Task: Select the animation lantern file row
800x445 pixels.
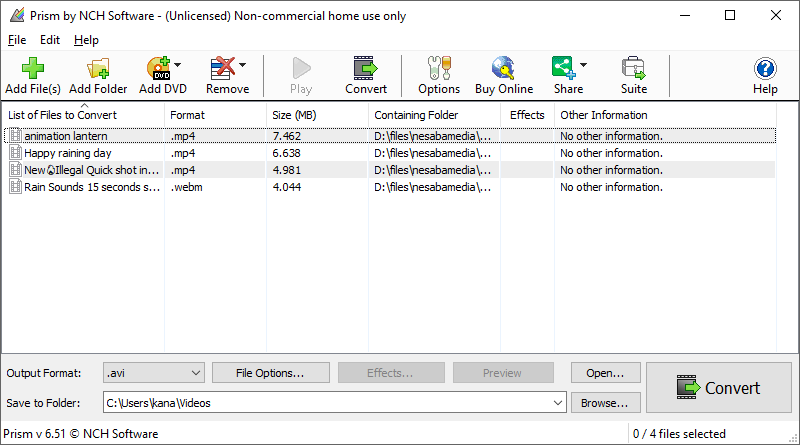Action: tap(390, 136)
